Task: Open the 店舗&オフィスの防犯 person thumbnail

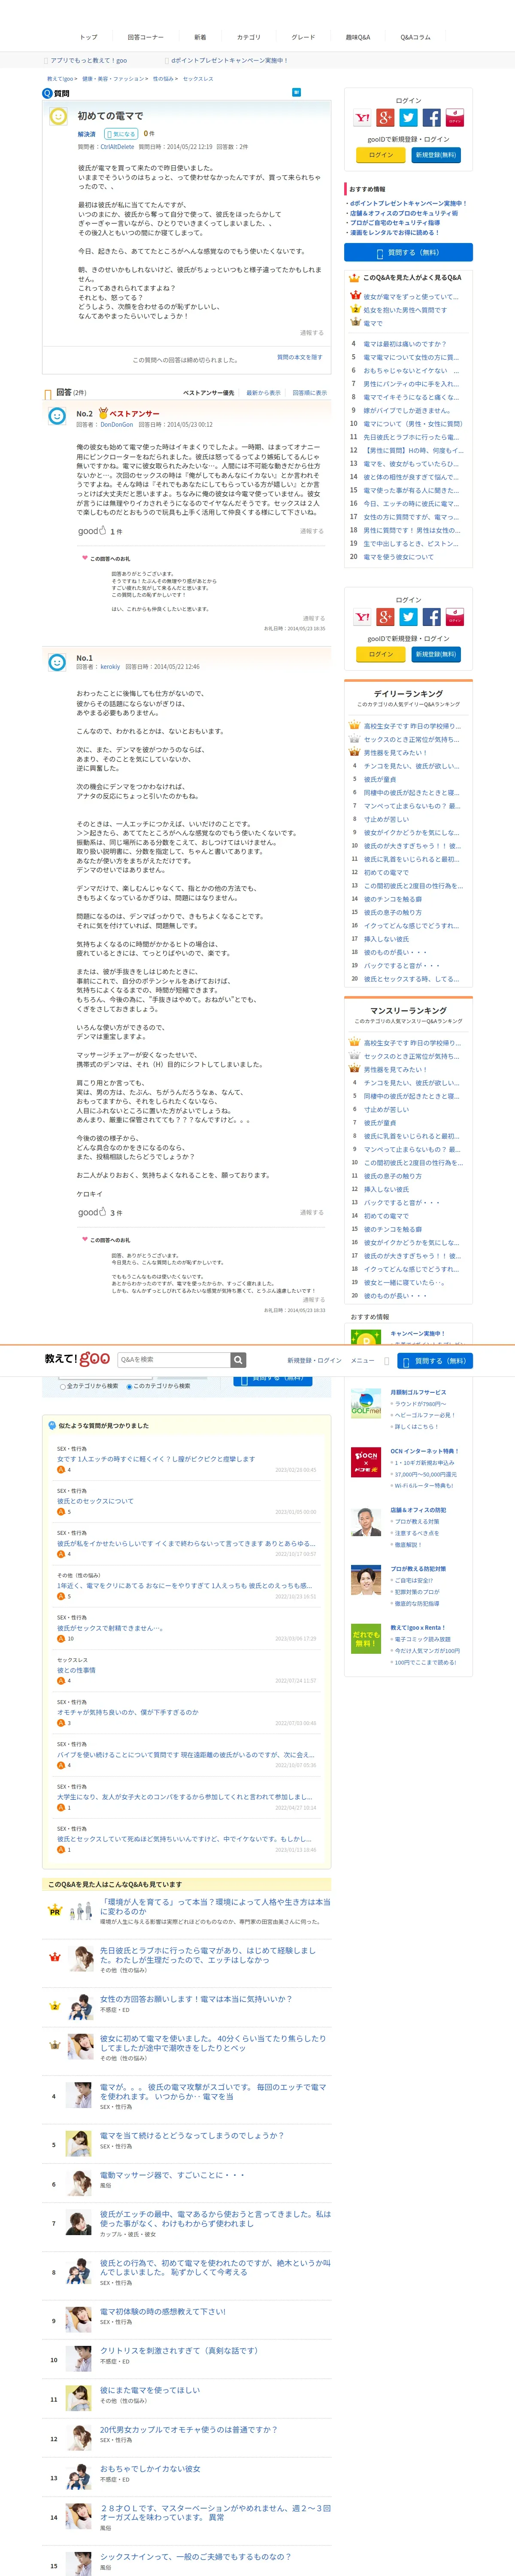Action: [366, 1522]
